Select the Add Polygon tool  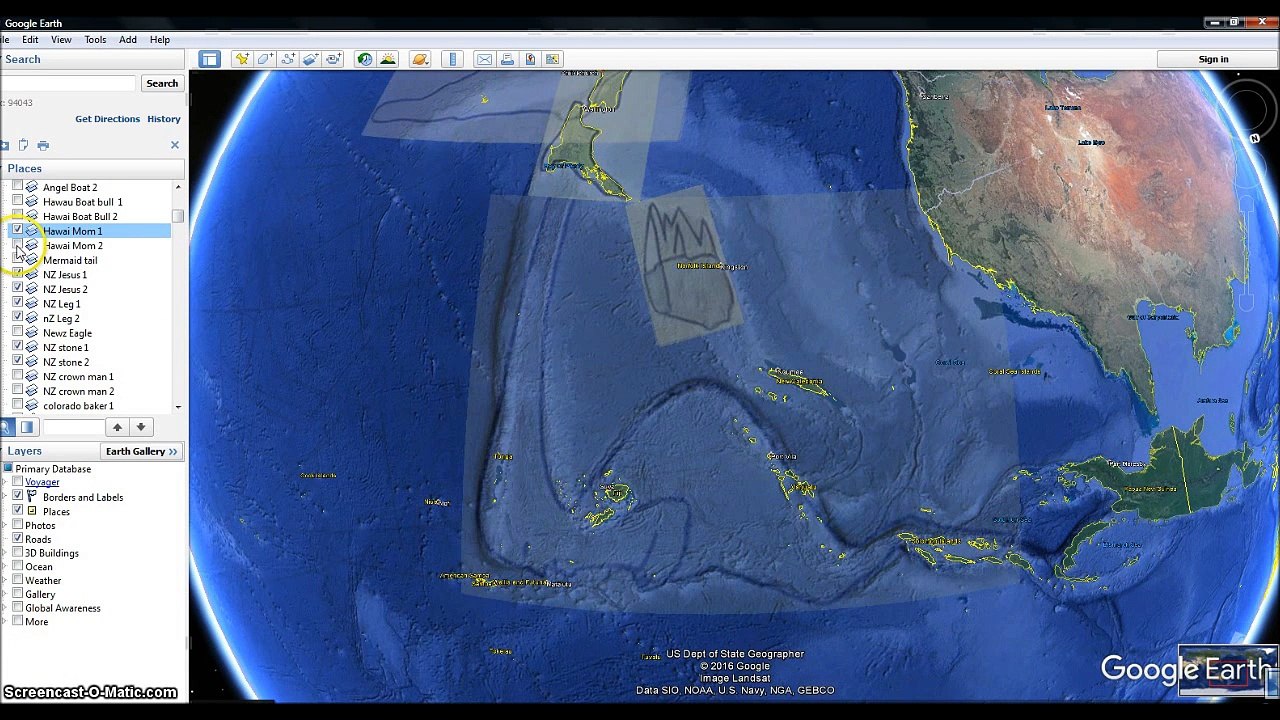pos(265,59)
